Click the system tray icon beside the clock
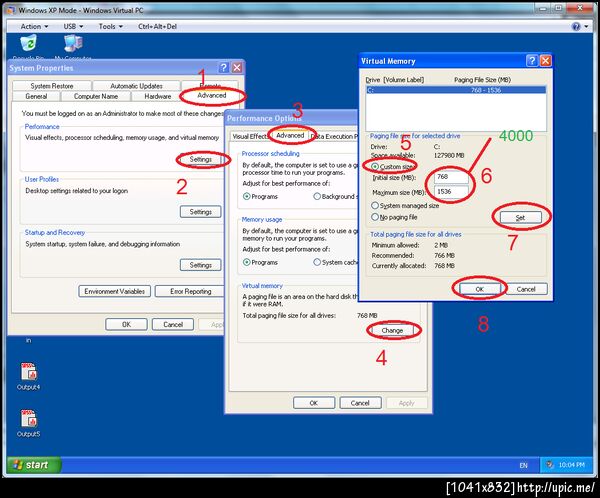 pyautogui.click(x=549, y=465)
